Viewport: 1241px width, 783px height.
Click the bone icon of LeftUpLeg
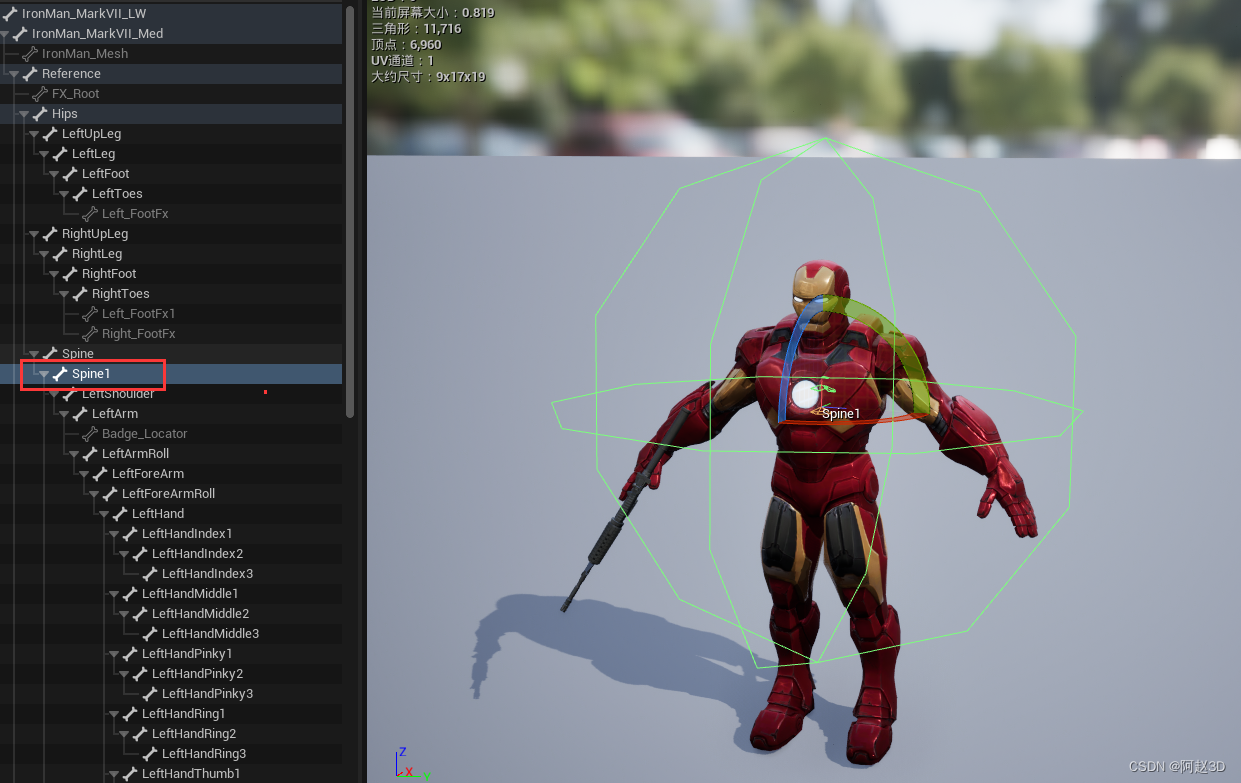(x=50, y=134)
